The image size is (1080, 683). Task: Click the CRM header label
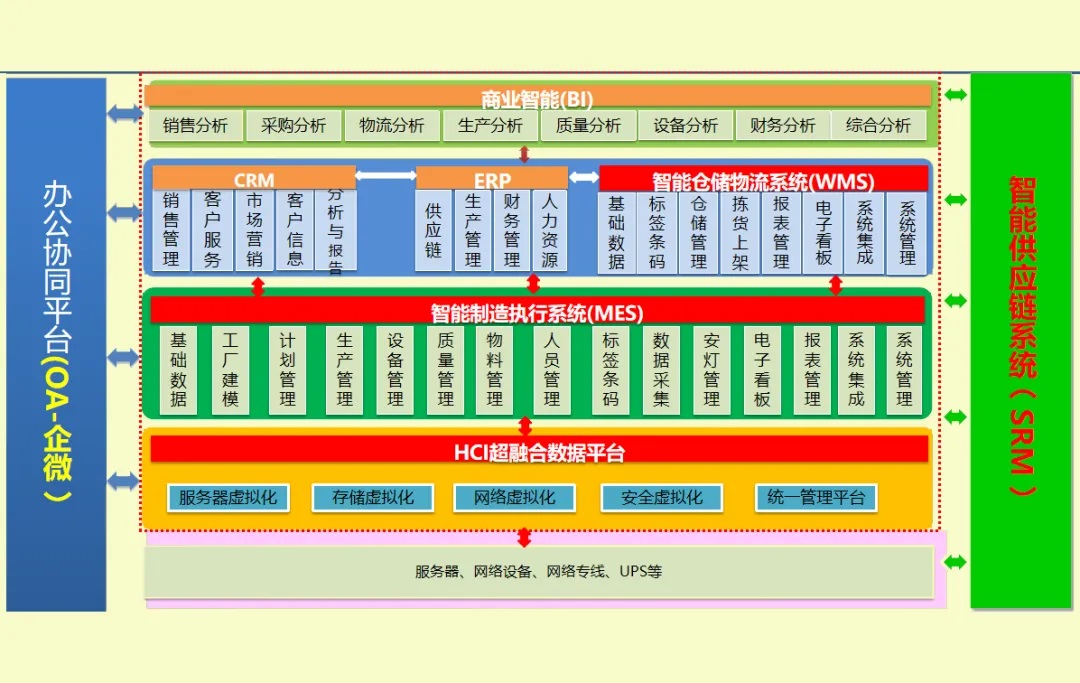(x=253, y=178)
